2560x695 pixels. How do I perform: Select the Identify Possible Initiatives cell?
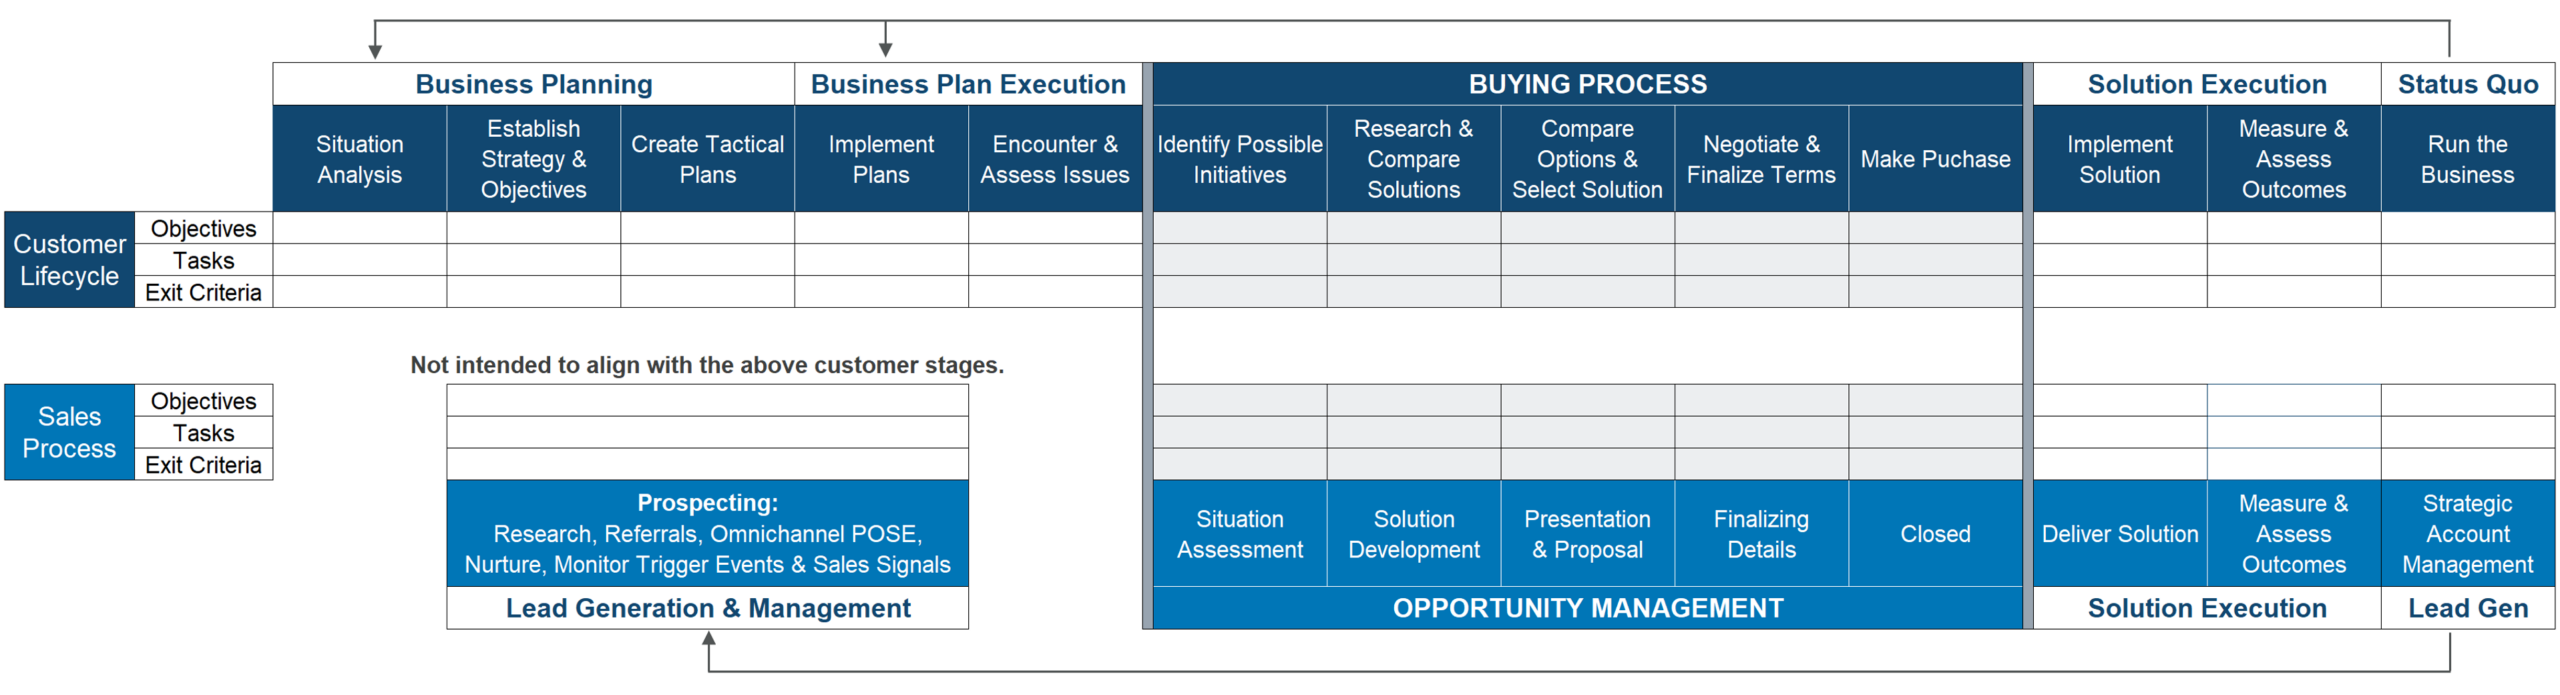click(1239, 159)
